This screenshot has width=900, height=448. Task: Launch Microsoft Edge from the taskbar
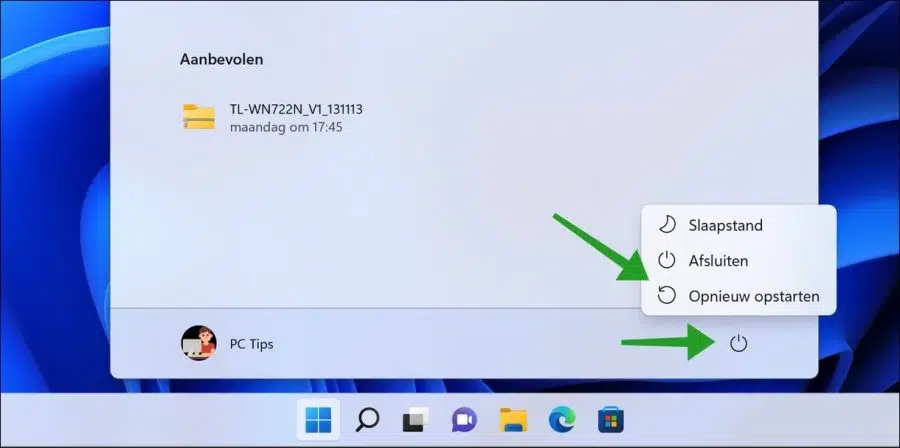(x=562, y=420)
